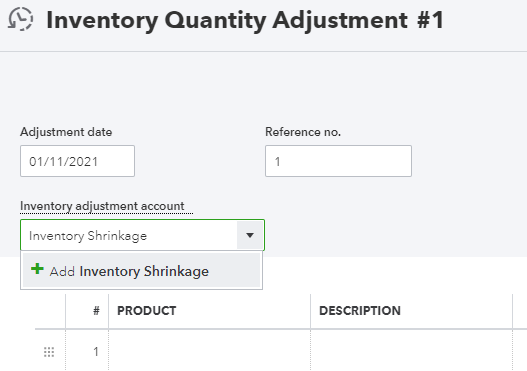The image size is (527, 371).
Task: Click the dotted 'Inventory adjustment account' label
Action: 102,206
